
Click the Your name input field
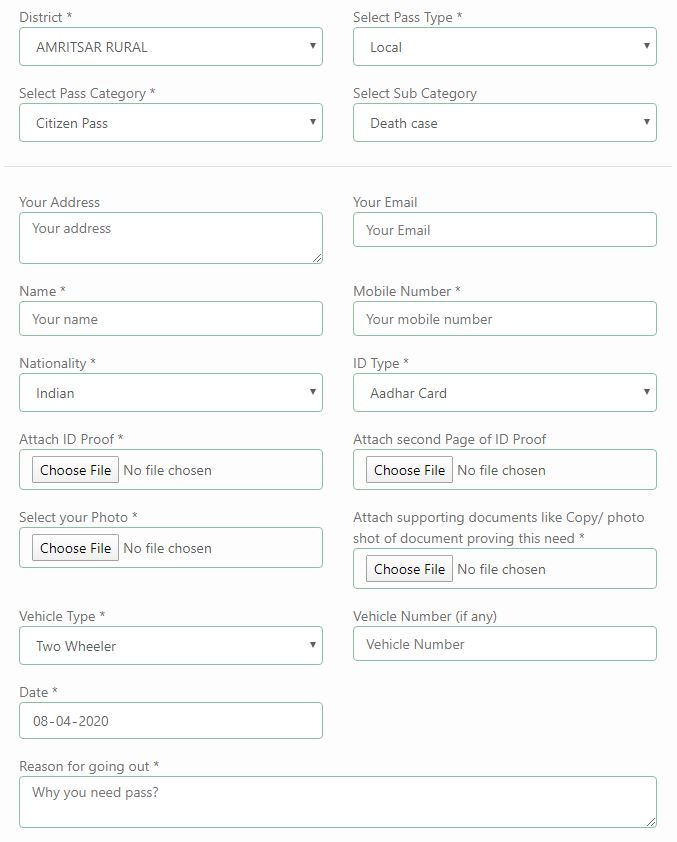[171, 319]
